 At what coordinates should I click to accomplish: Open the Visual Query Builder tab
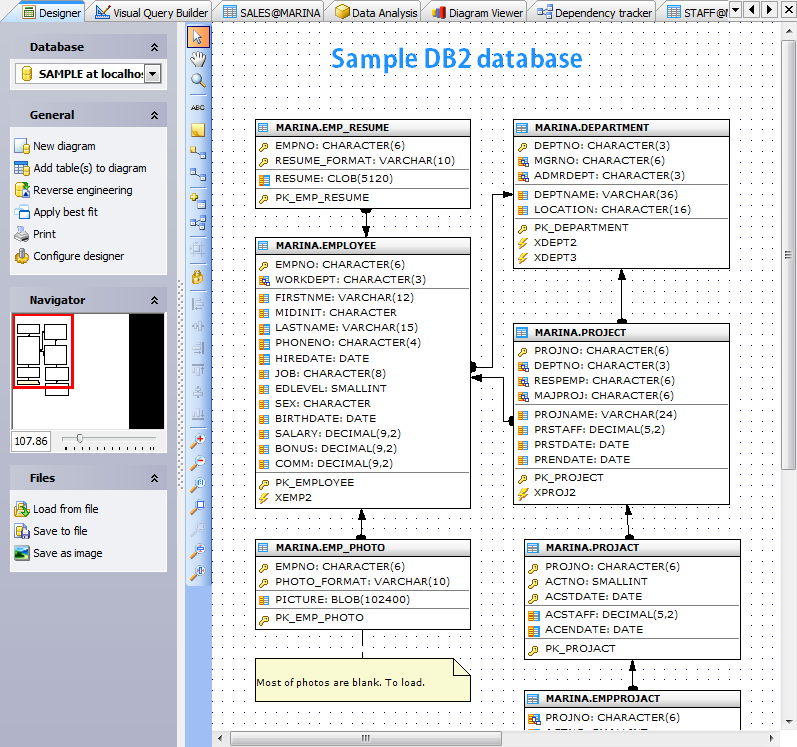coord(151,13)
